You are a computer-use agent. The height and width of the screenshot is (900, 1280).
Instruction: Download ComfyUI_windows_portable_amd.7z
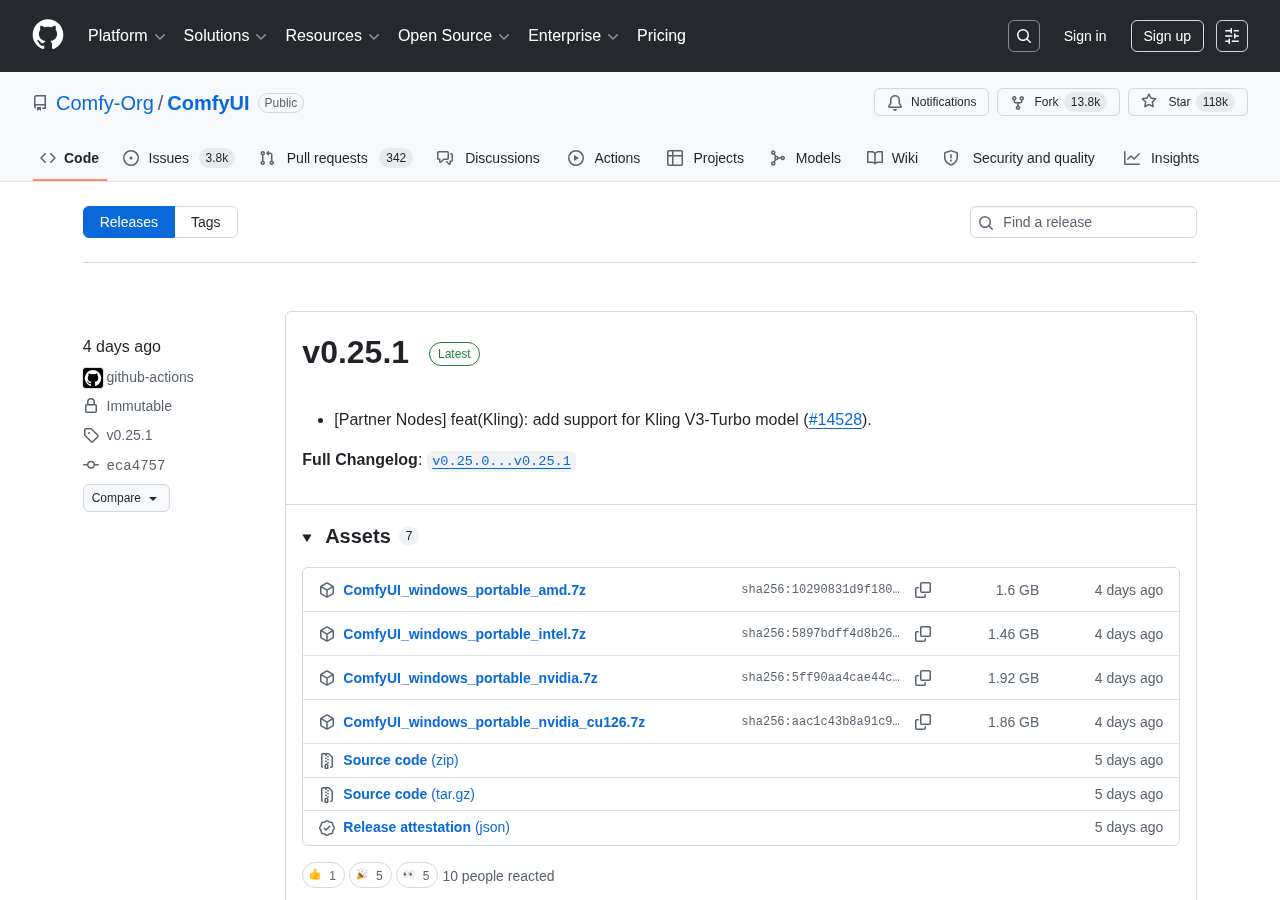point(464,590)
